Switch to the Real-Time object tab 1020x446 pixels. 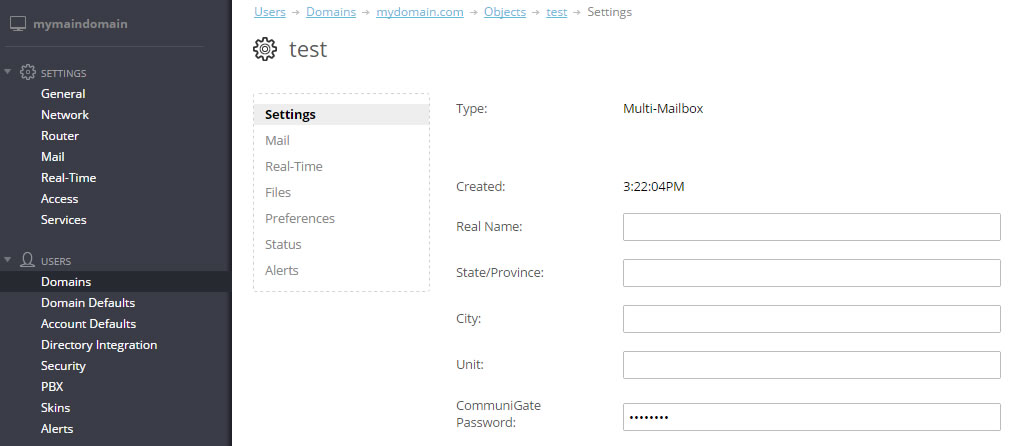[293, 166]
